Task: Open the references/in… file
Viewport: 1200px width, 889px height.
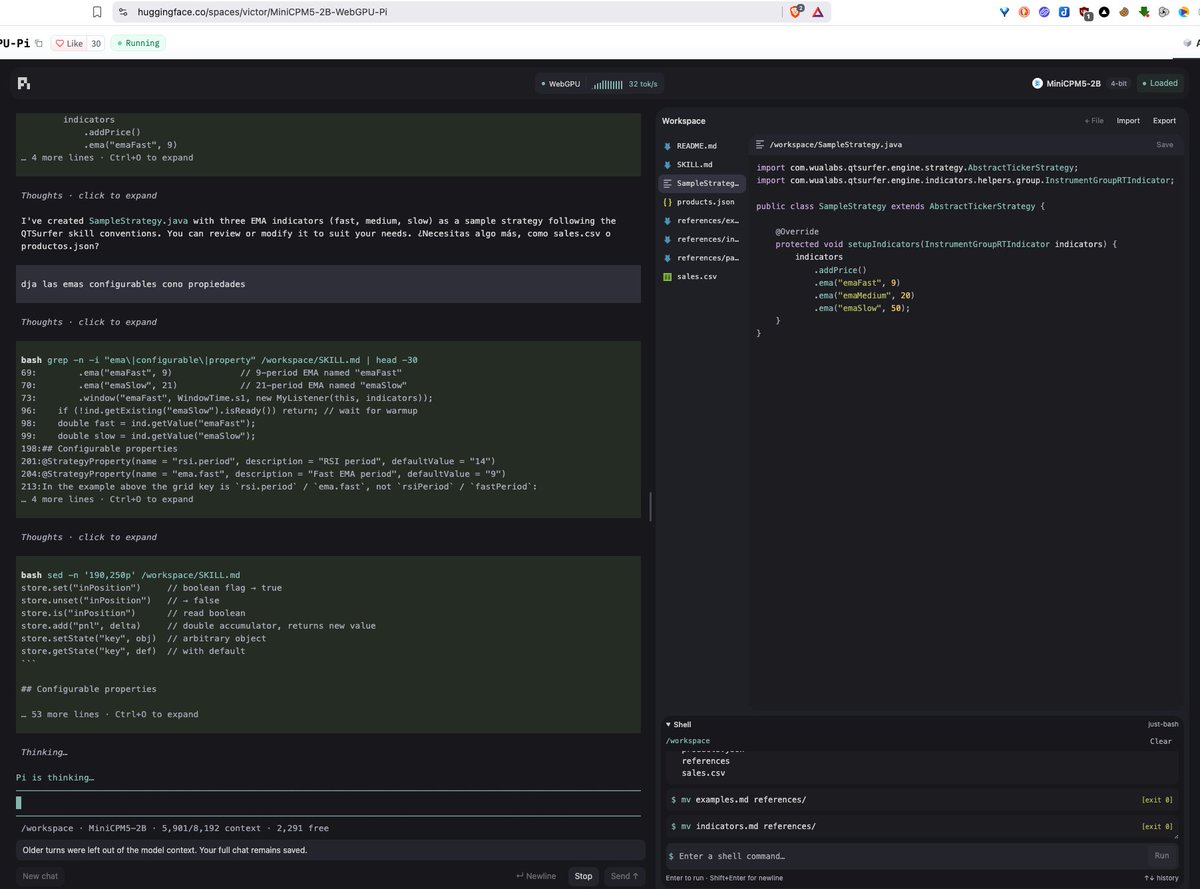Action: pos(702,239)
